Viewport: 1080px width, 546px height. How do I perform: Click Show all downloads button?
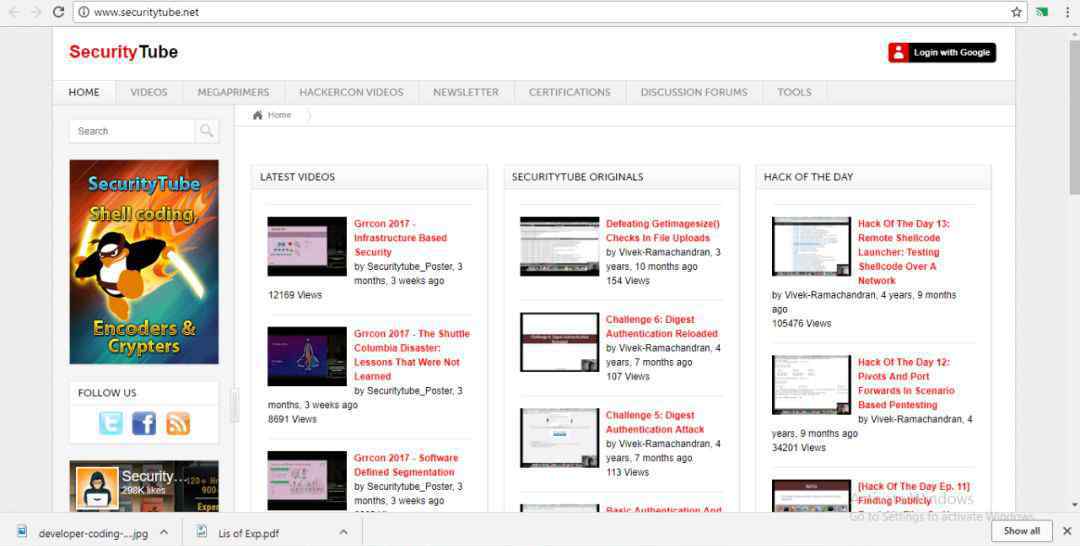coord(1021,531)
